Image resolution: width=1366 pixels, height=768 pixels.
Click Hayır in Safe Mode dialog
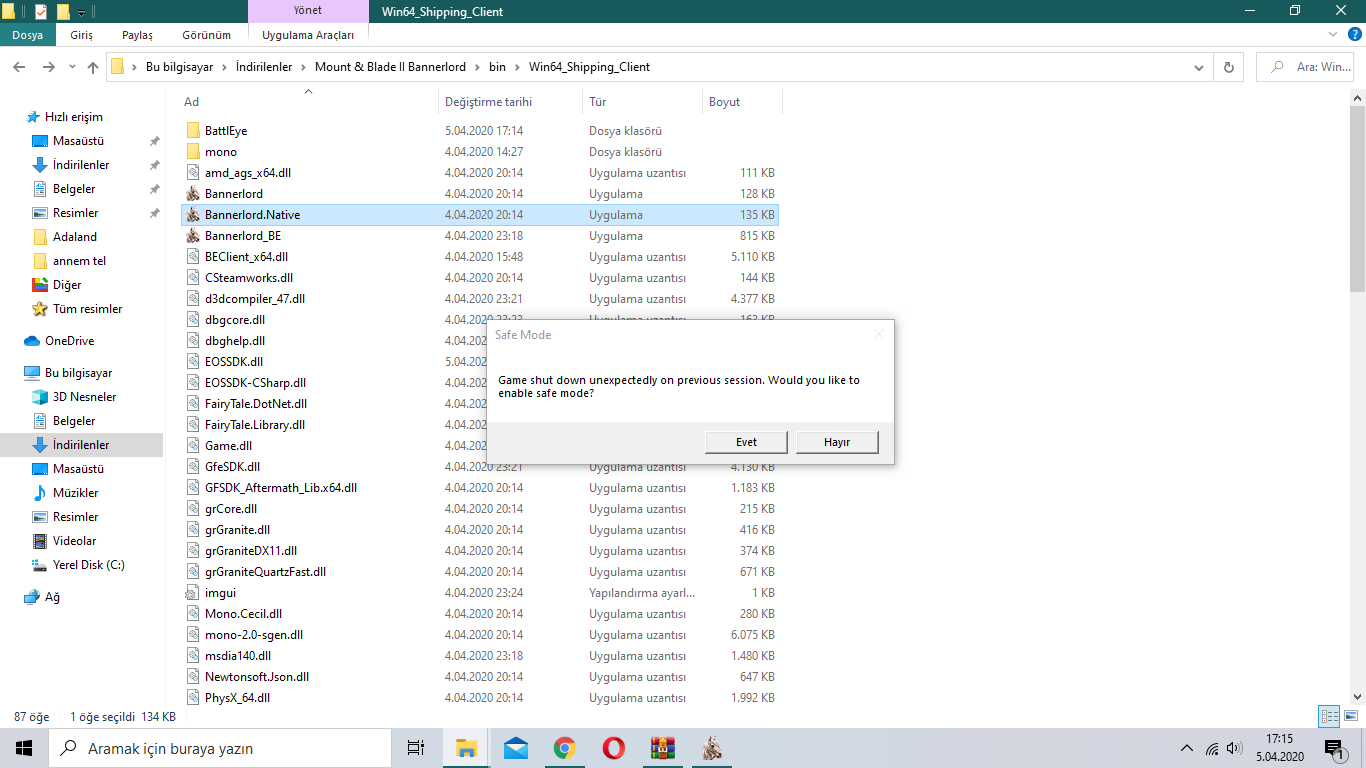(837, 442)
